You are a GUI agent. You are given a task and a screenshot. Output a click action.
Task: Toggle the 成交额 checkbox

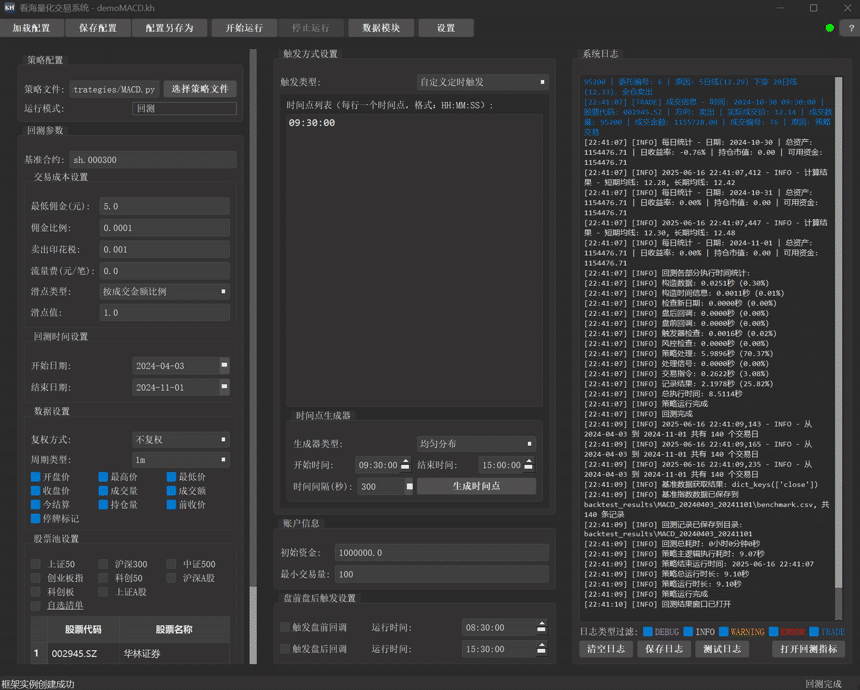coord(171,490)
